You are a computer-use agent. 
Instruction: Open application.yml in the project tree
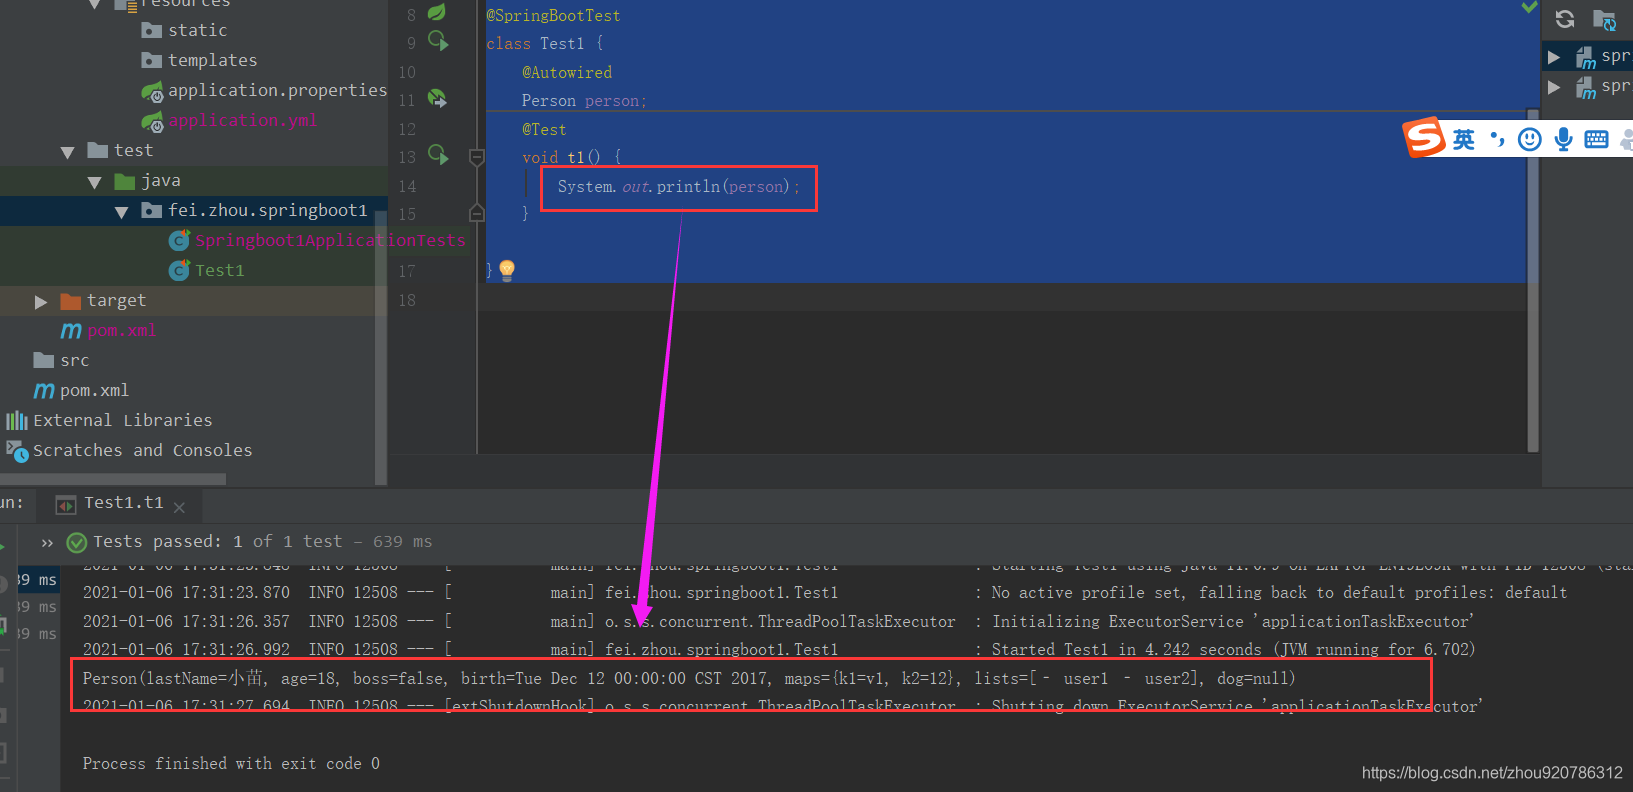pos(242,120)
